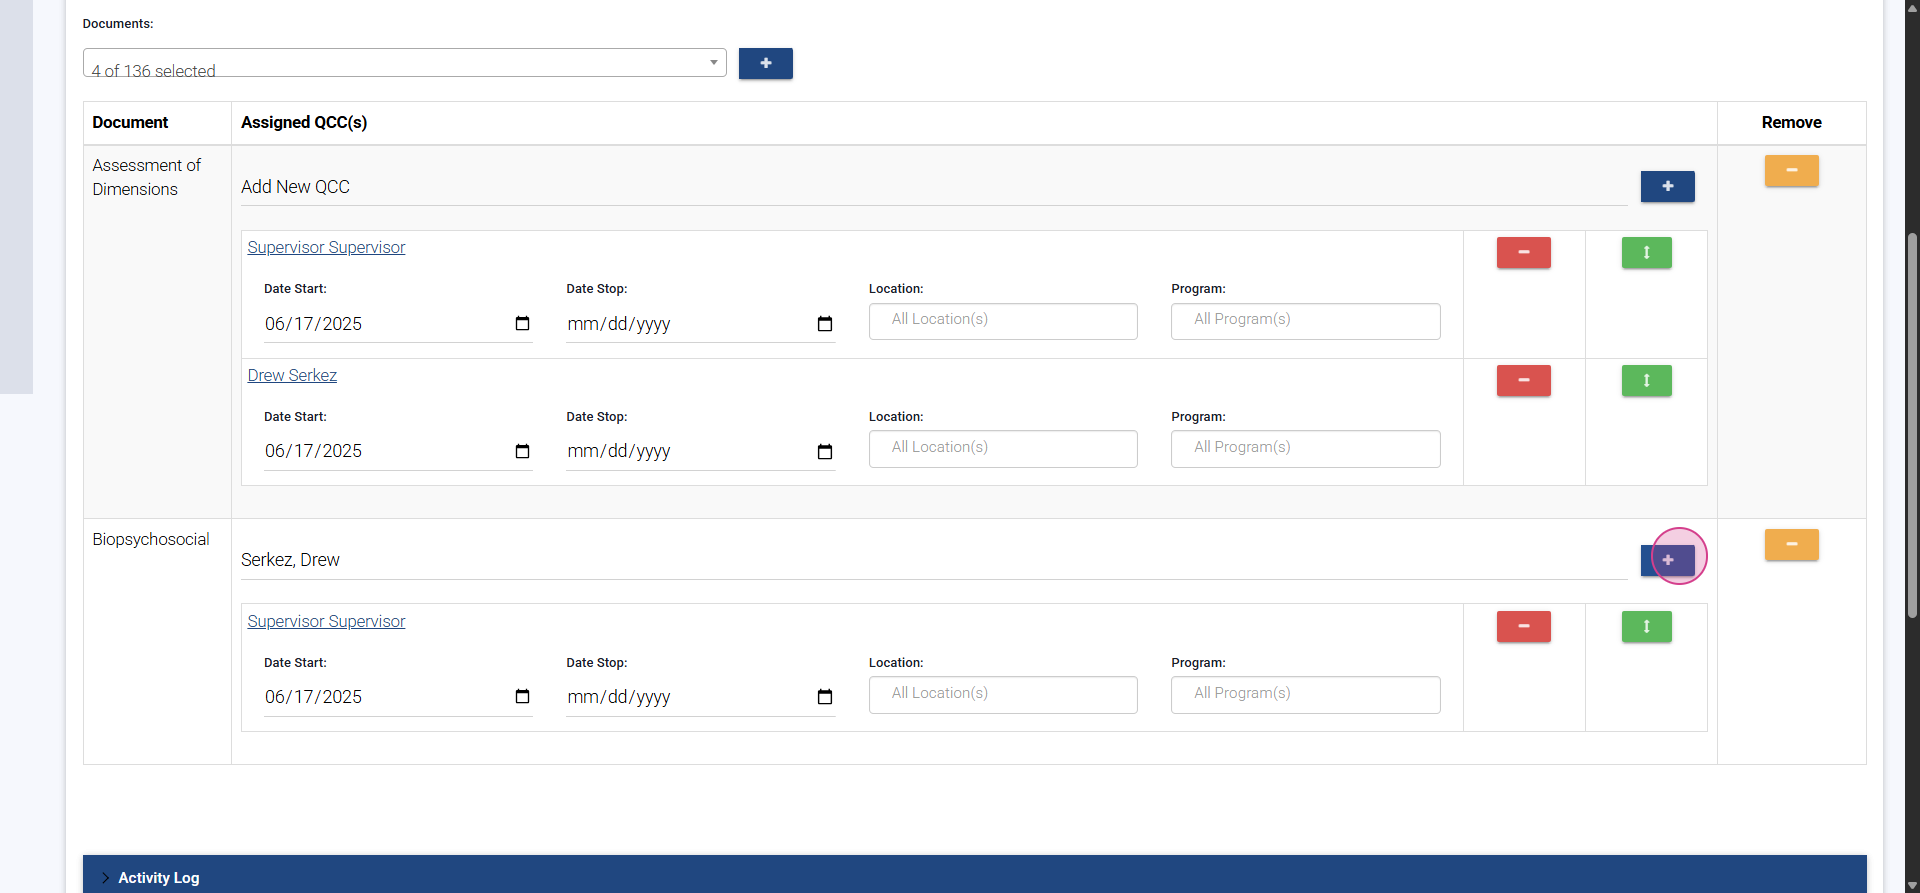The width and height of the screenshot is (1920, 893).
Task: Open the Documents multi-select dropdown
Action: (404, 63)
